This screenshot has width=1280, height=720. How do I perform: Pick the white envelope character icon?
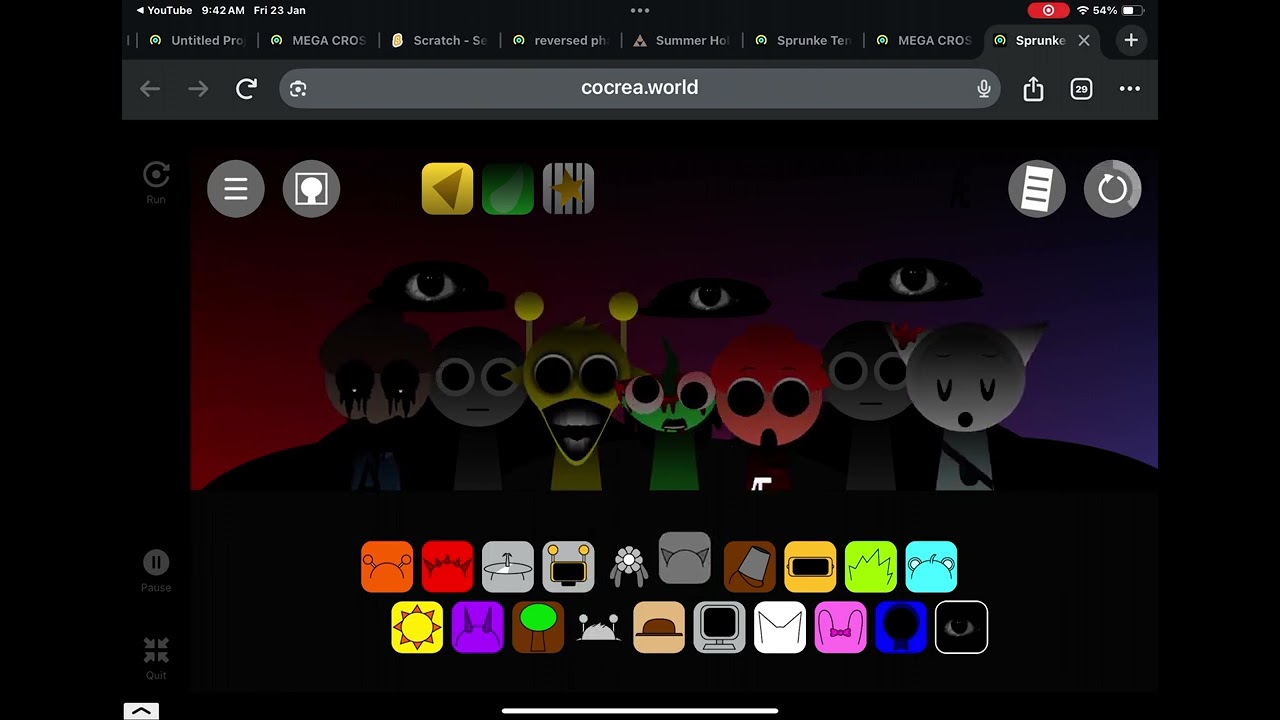click(780, 627)
